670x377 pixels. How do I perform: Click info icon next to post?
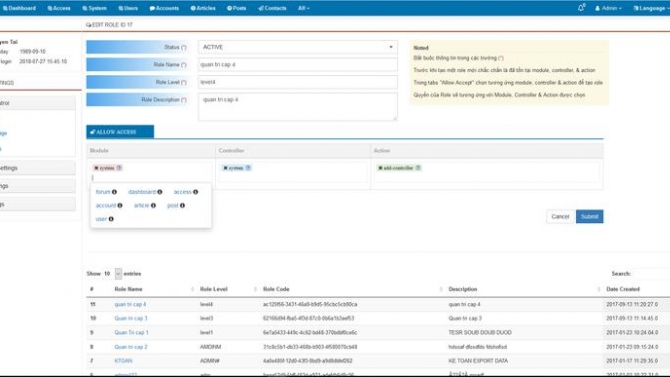[x=182, y=206]
